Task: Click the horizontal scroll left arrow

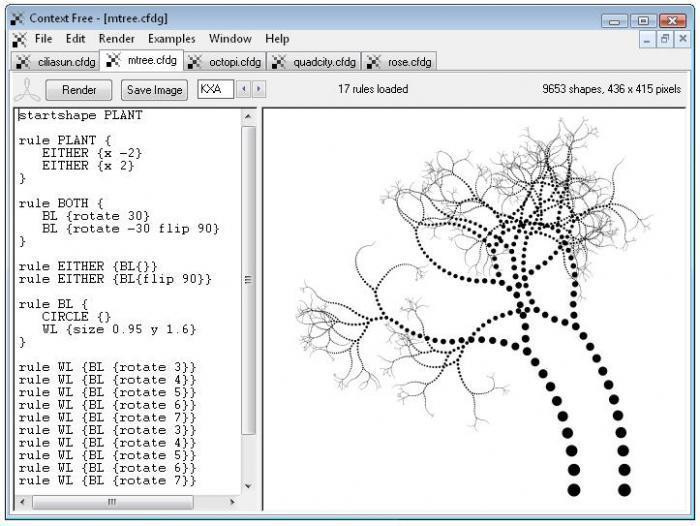Action: (23, 502)
